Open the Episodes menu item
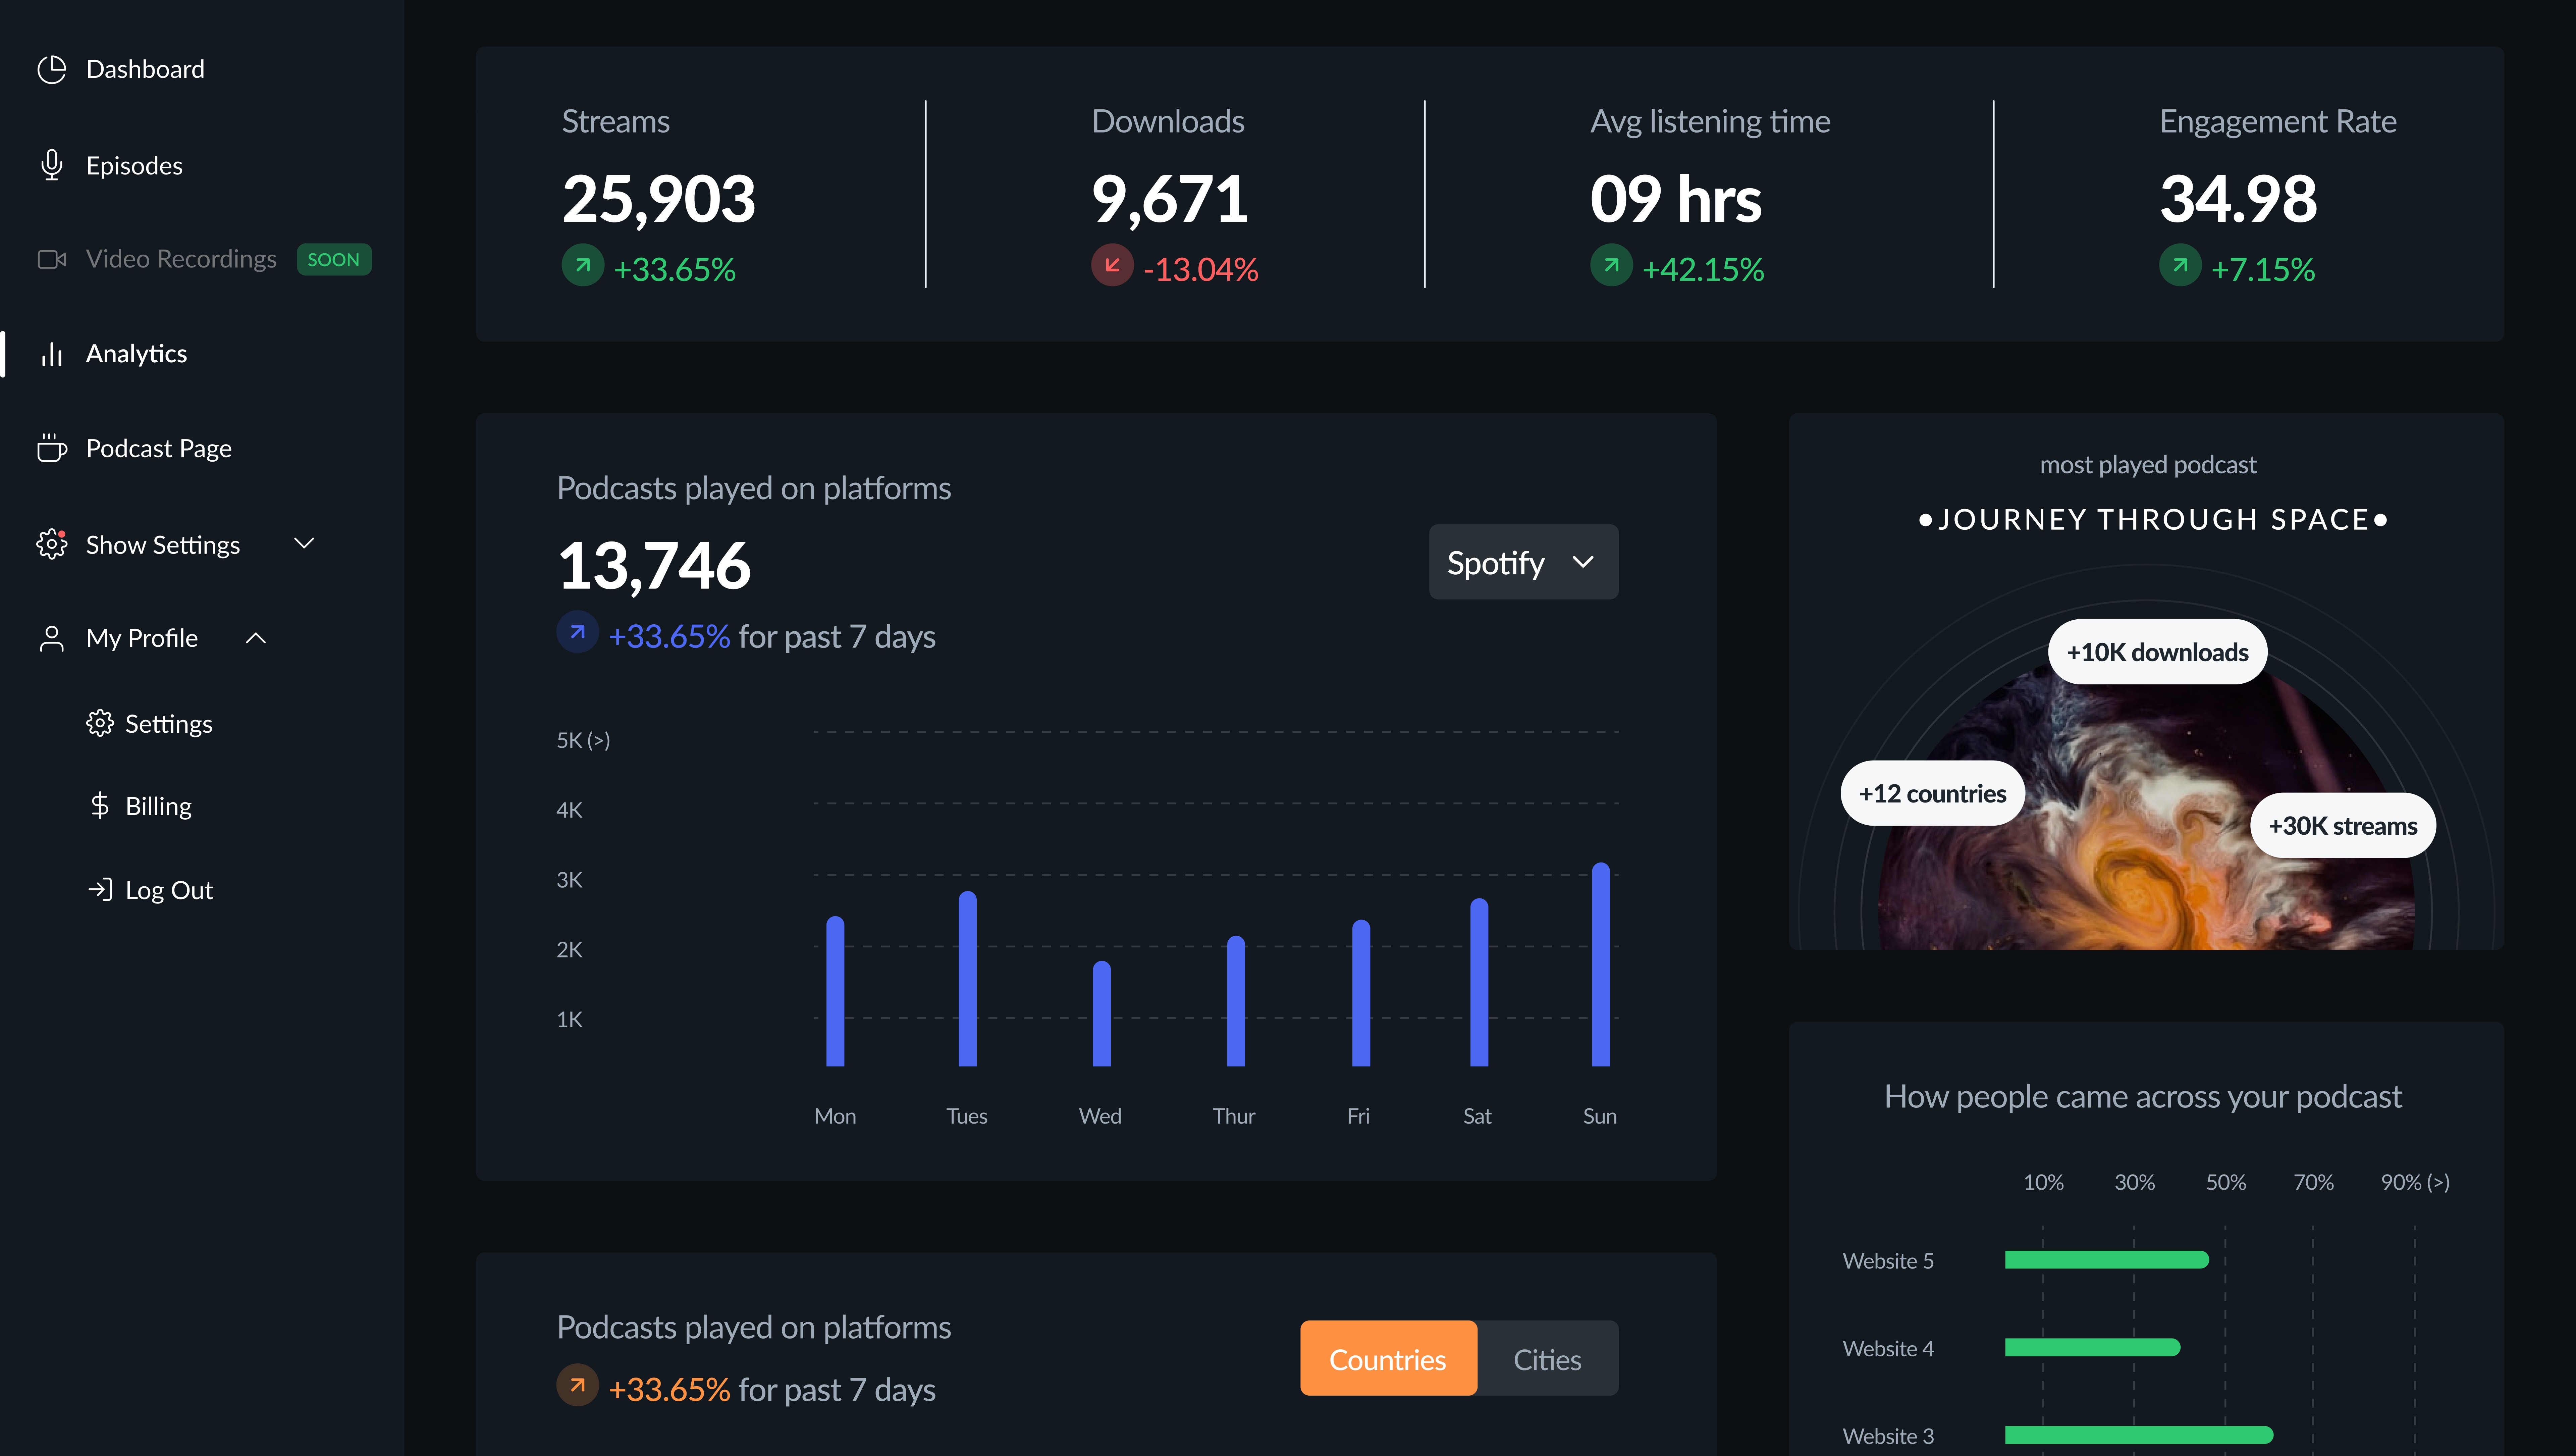Screen dimensions: 2576x1456 [x=134, y=165]
